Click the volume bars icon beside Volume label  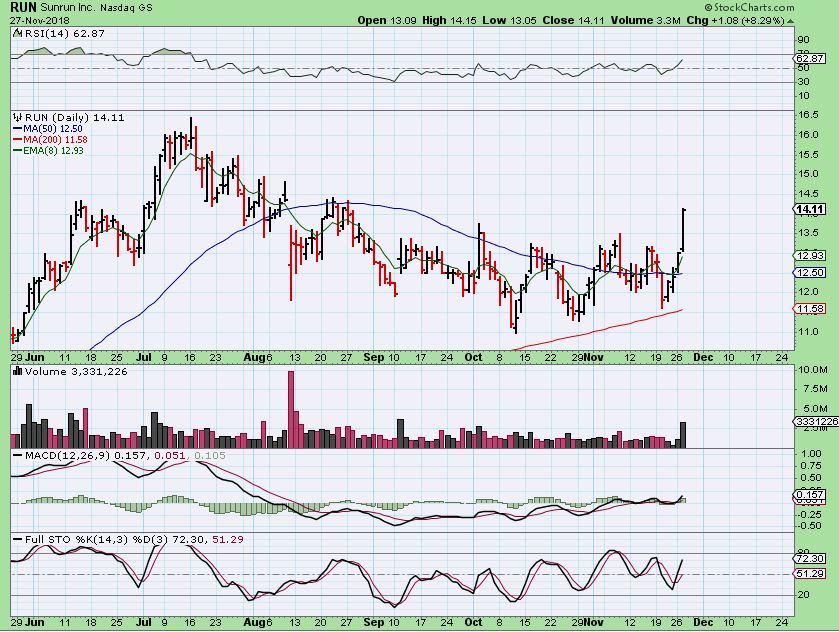click(x=18, y=371)
